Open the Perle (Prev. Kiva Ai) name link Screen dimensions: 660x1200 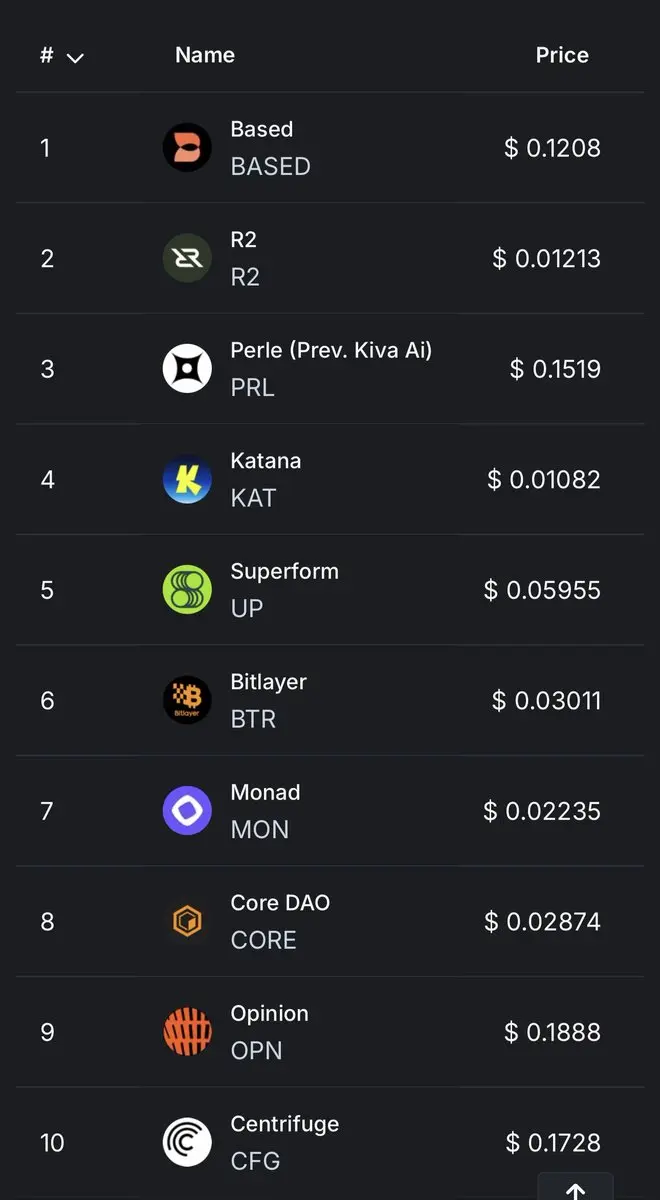click(331, 351)
